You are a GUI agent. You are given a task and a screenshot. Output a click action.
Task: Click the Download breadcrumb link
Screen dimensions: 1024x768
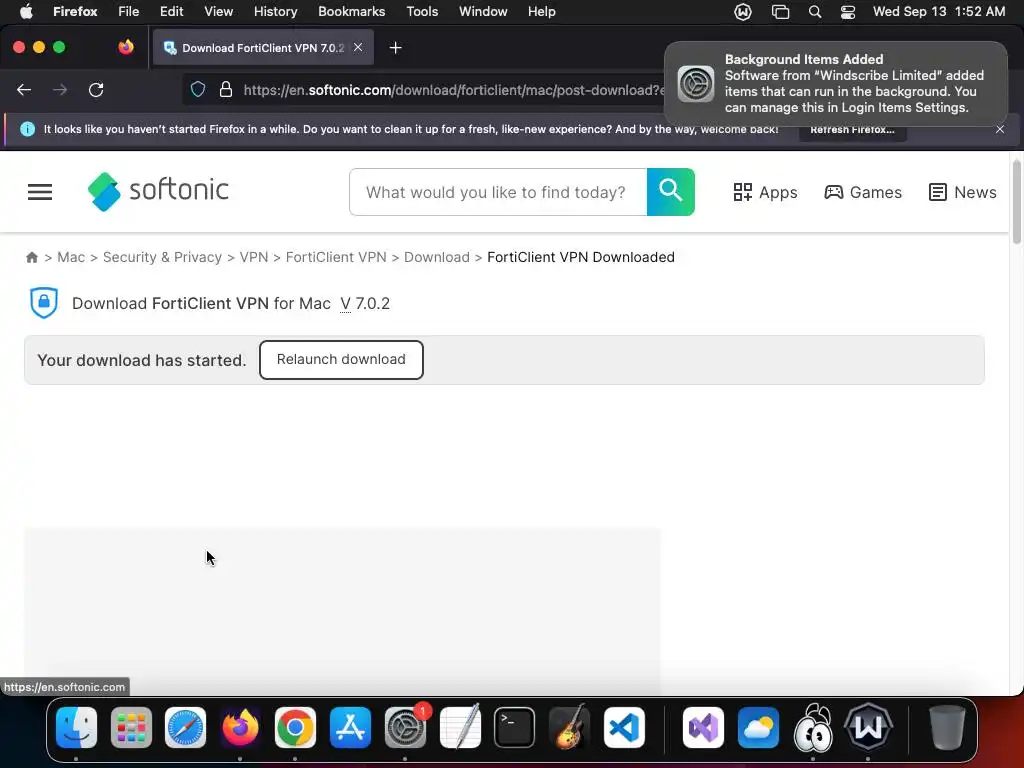[x=437, y=257]
